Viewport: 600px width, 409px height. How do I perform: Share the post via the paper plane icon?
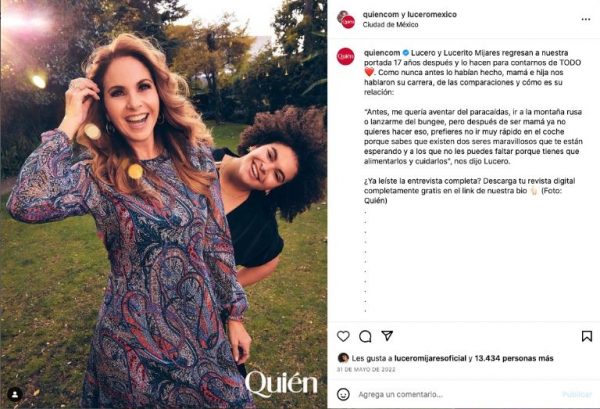(x=387, y=336)
